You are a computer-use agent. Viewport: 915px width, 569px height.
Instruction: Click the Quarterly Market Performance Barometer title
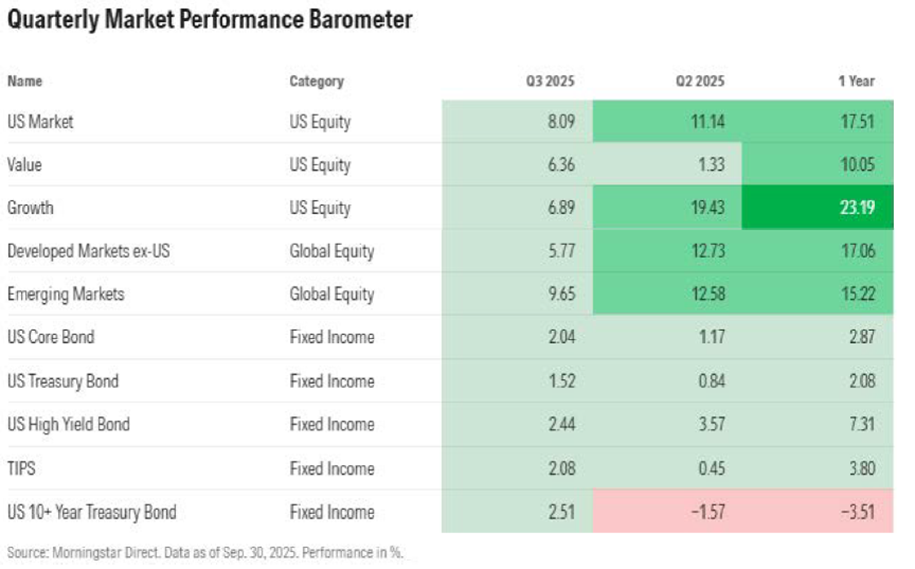click(209, 20)
